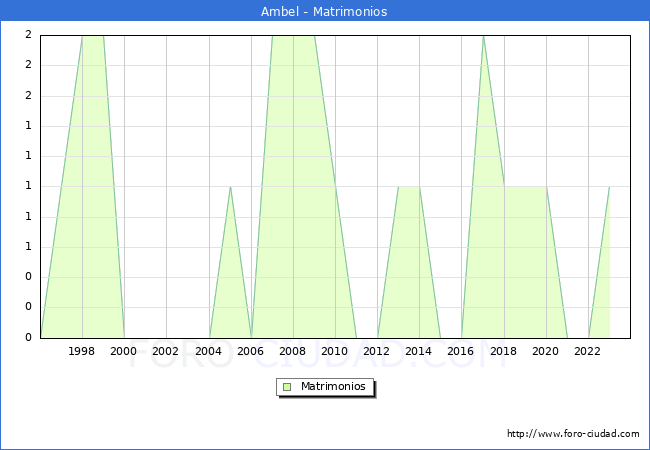This screenshot has width=650, height=450.
Task: Click x-axis label 2022
Action: click(587, 351)
